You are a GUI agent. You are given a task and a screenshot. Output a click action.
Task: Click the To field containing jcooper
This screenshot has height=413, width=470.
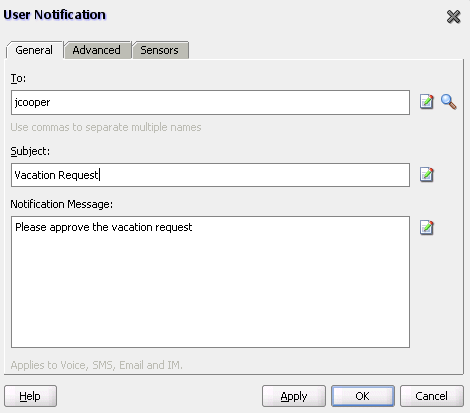tap(210, 102)
